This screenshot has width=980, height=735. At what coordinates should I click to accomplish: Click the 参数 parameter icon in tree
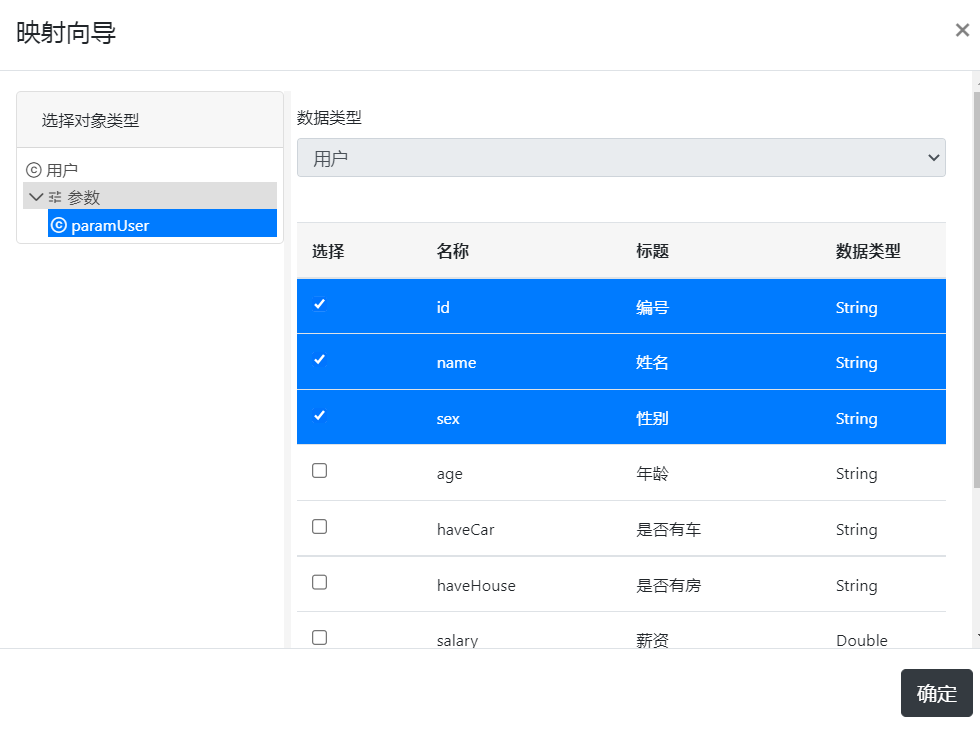(x=55, y=198)
